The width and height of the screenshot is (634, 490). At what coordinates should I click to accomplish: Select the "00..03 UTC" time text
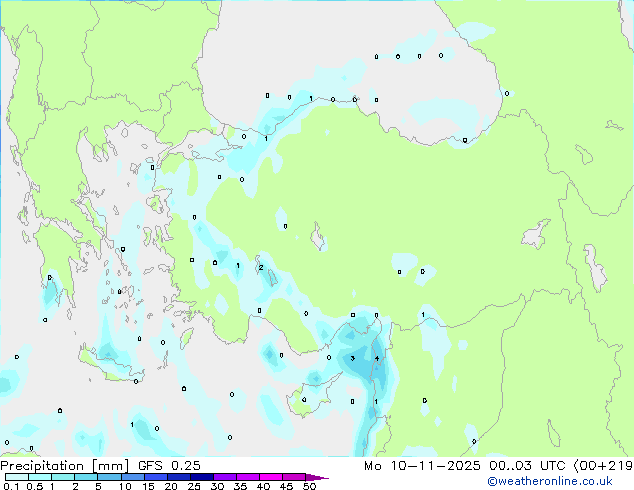coord(527,466)
